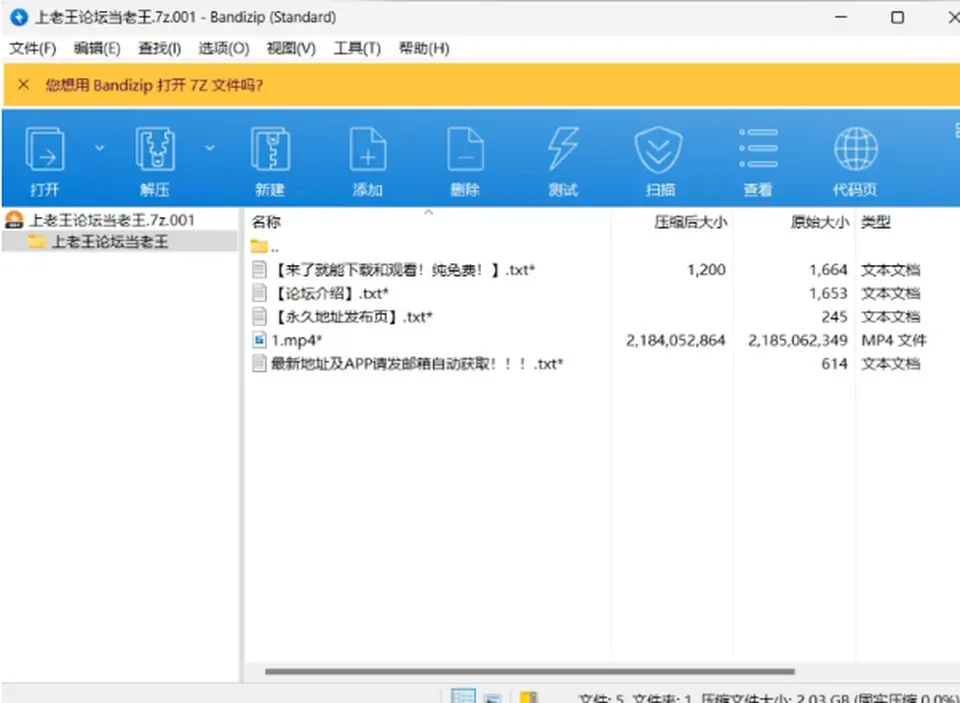Select the file 最新地址及APP请发邮箱自动获取！！！.txt
Viewport: 960px width, 703px height.
pos(417,364)
